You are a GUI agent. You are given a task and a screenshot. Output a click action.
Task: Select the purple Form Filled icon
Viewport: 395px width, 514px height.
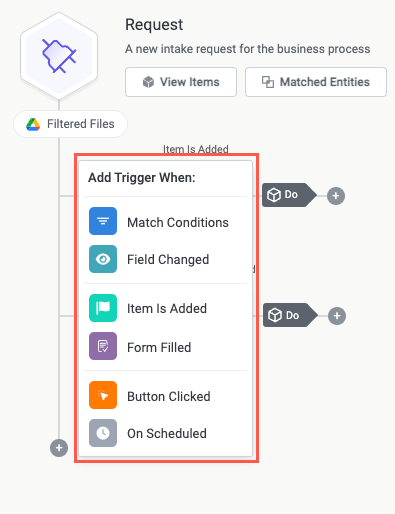[103, 346]
